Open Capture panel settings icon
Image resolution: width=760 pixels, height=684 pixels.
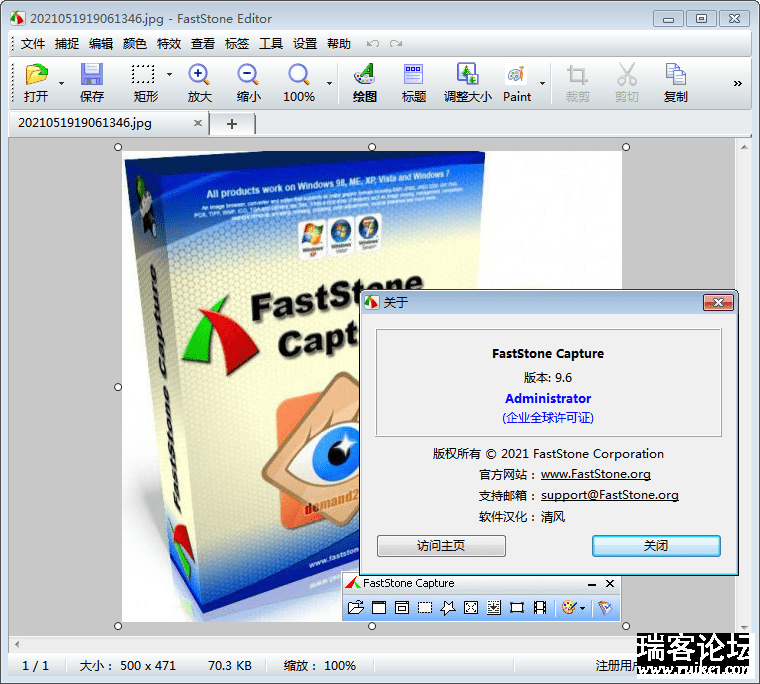pos(605,607)
